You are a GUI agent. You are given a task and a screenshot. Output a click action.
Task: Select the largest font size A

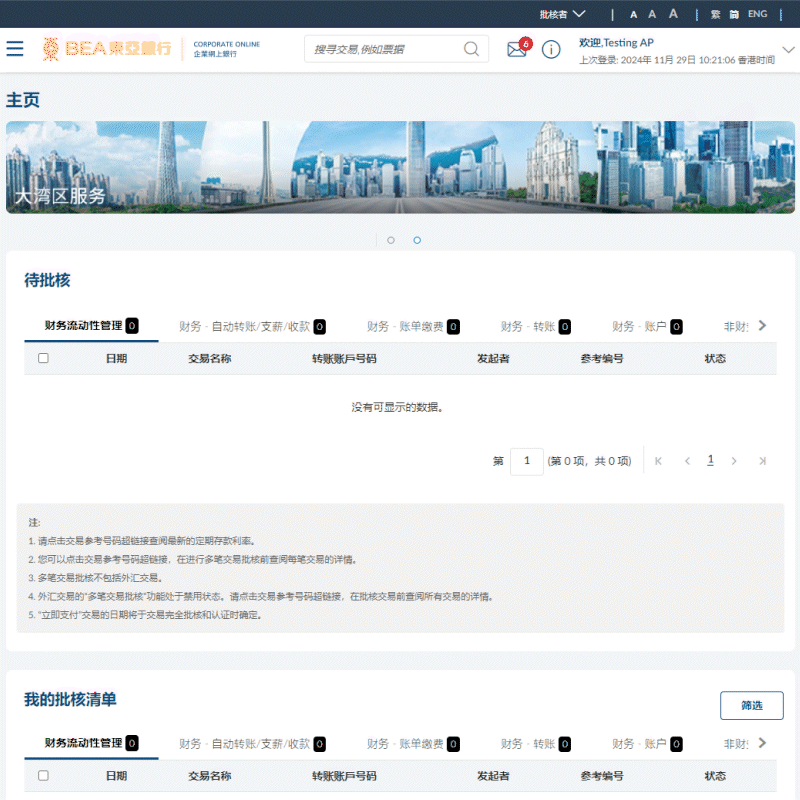point(673,14)
